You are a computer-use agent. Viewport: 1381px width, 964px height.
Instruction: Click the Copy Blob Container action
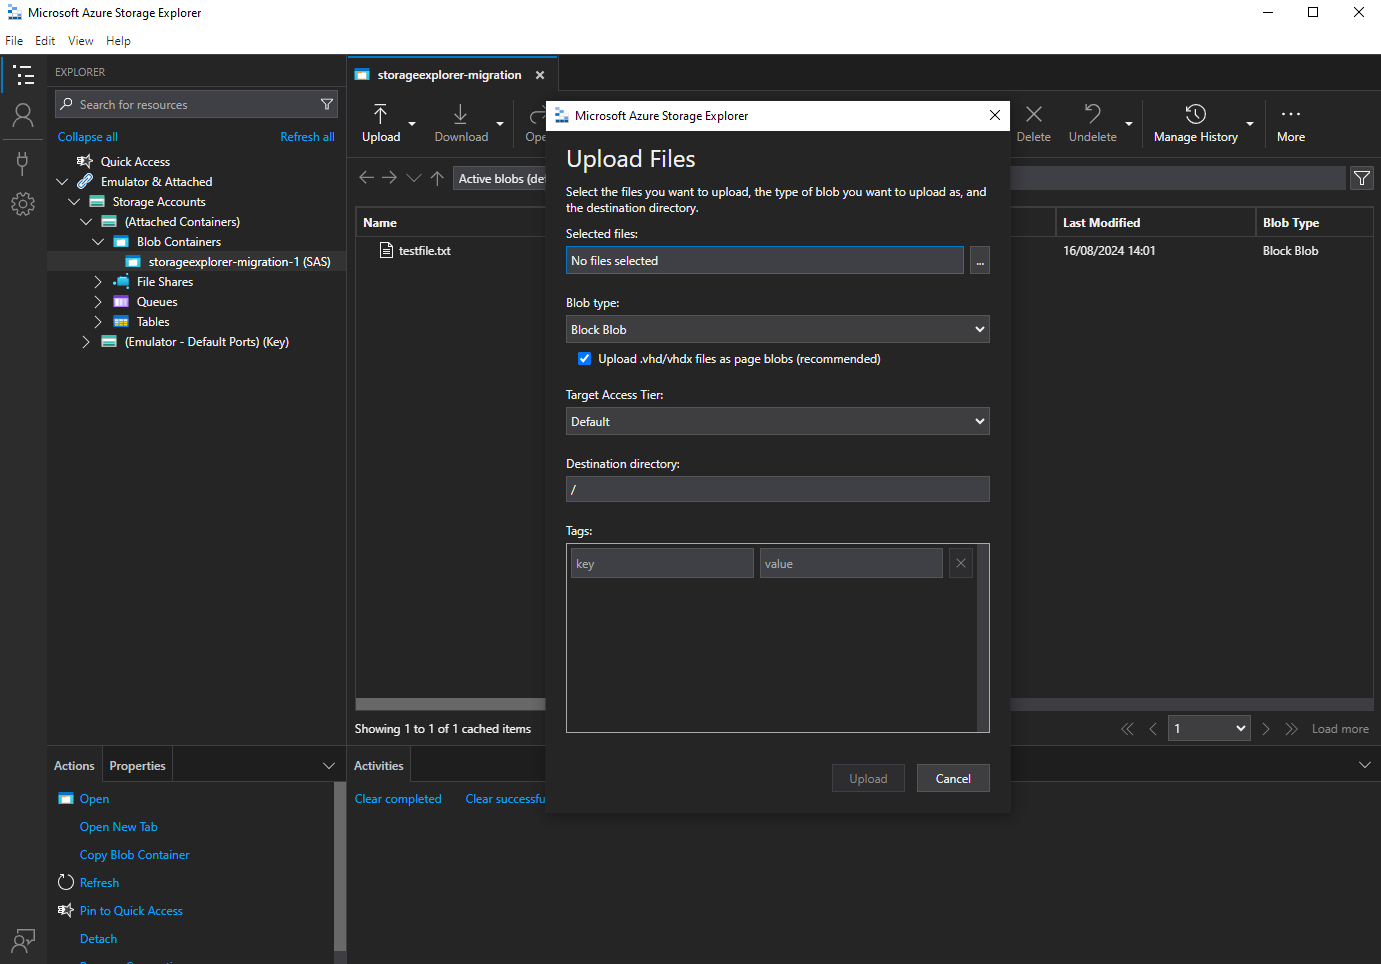(135, 855)
